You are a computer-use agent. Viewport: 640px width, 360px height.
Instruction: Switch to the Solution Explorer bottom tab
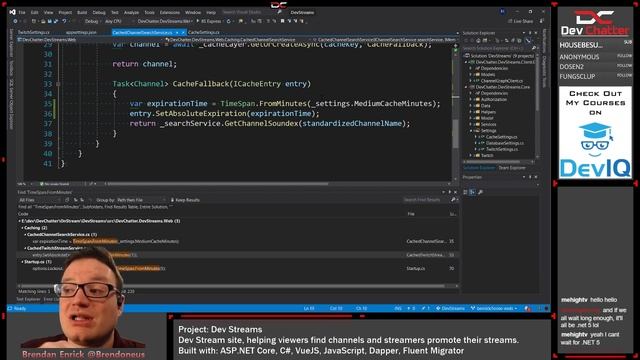click(479, 168)
